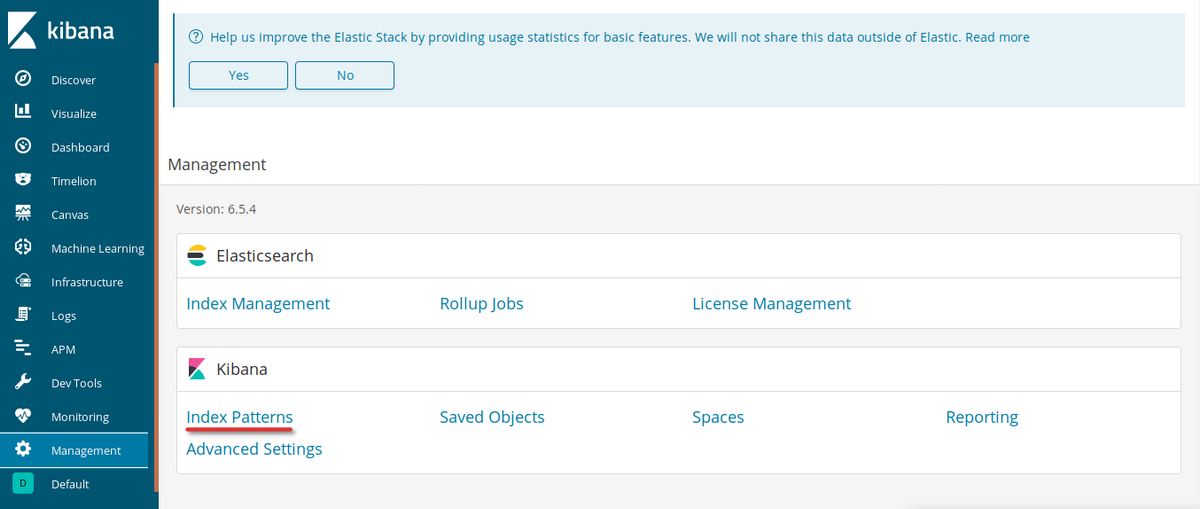
Task: Click the Dashboard gauge icon
Action: (x=23, y=147)
